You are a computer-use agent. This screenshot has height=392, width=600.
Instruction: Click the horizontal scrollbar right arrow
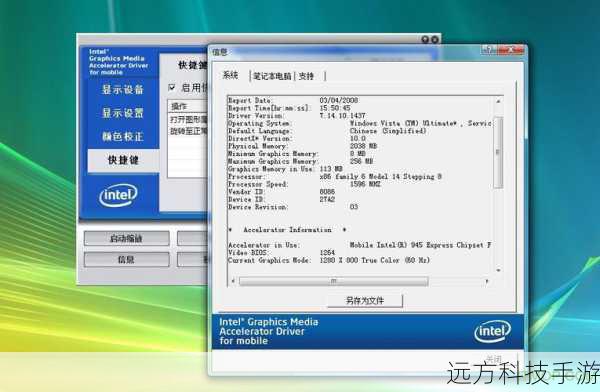pyautogui.click(x=487, y=281)
